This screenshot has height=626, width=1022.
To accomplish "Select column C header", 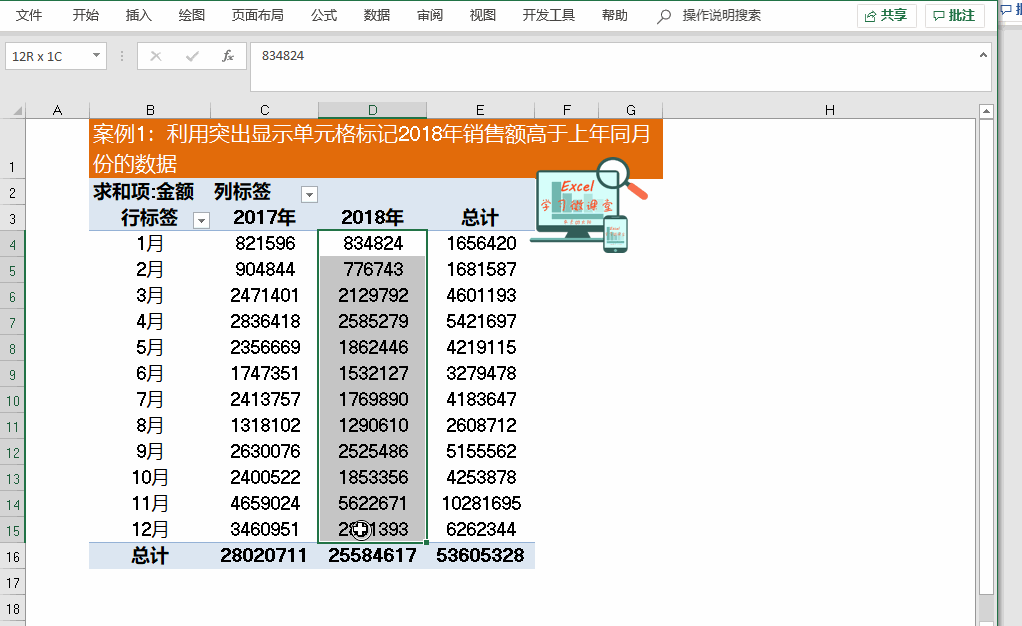I will [265, 110].
